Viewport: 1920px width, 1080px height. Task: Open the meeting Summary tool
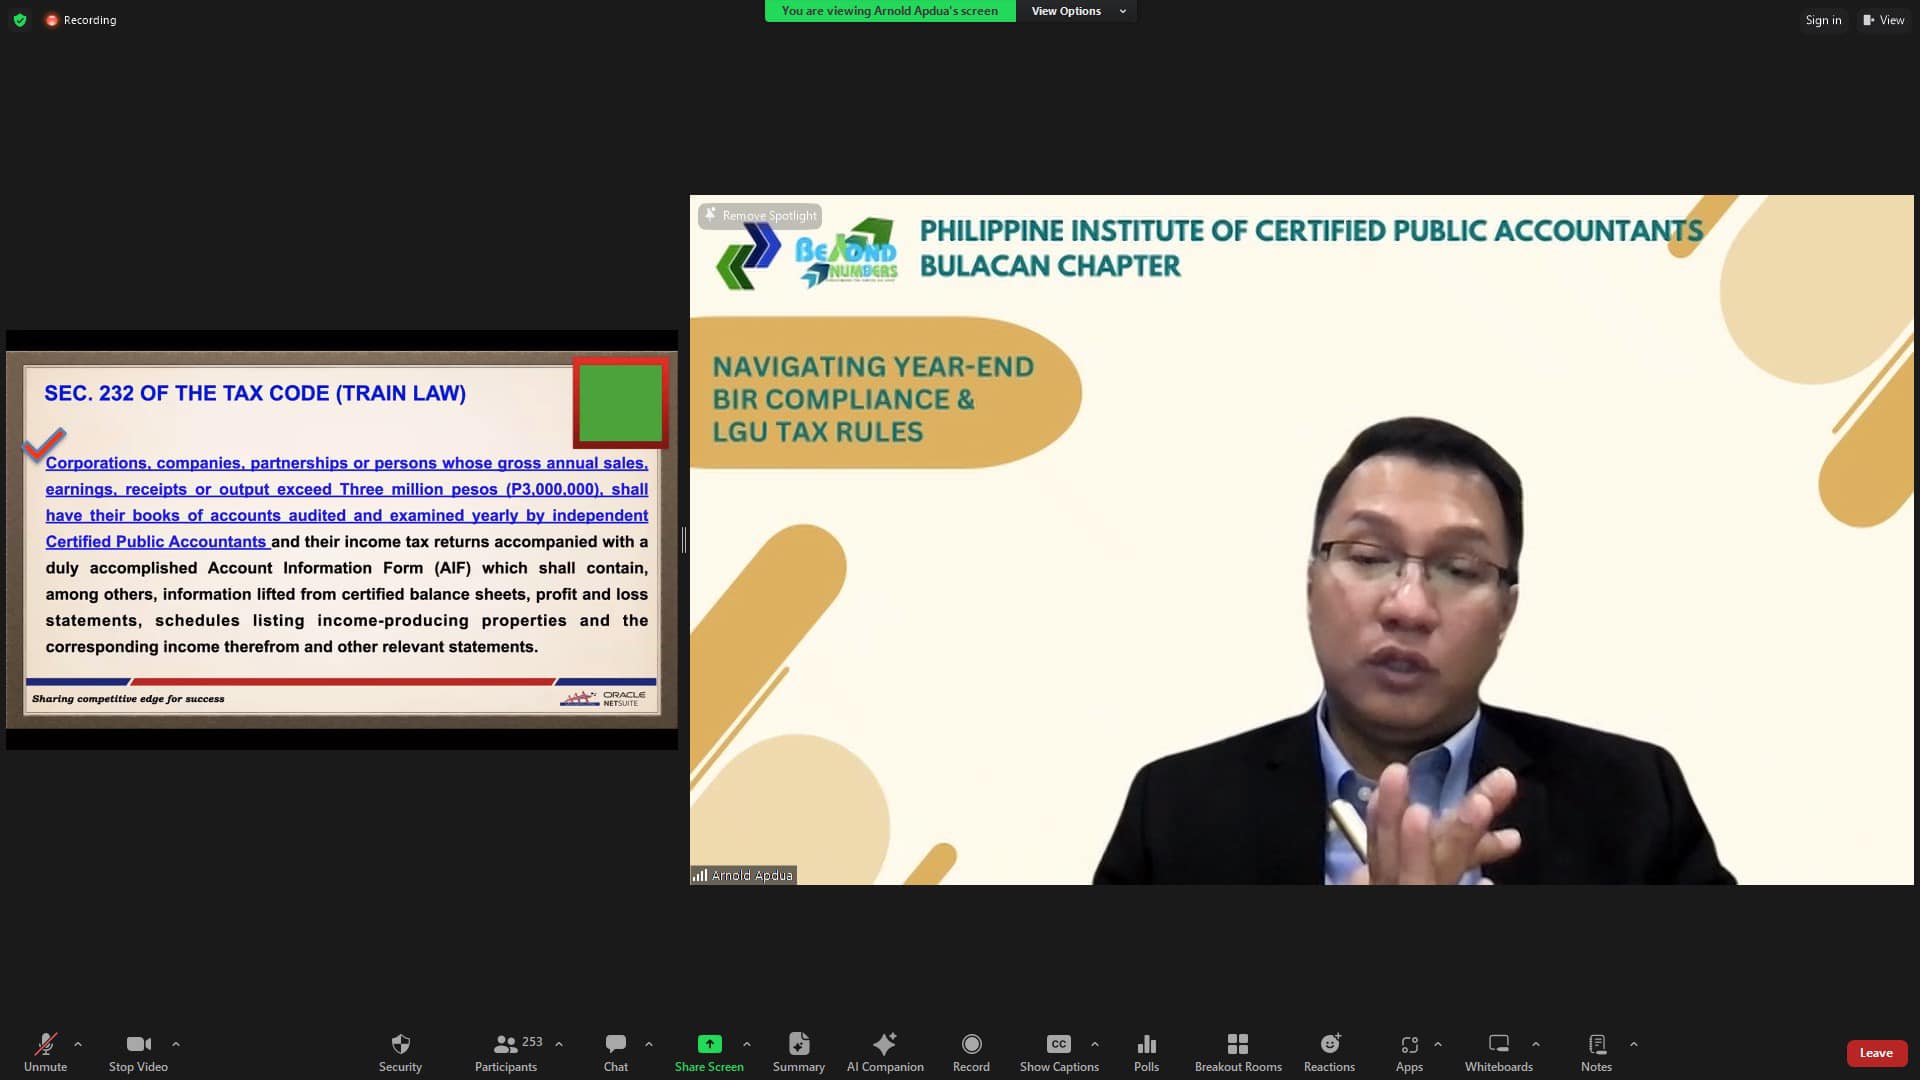coord(799,1052)
